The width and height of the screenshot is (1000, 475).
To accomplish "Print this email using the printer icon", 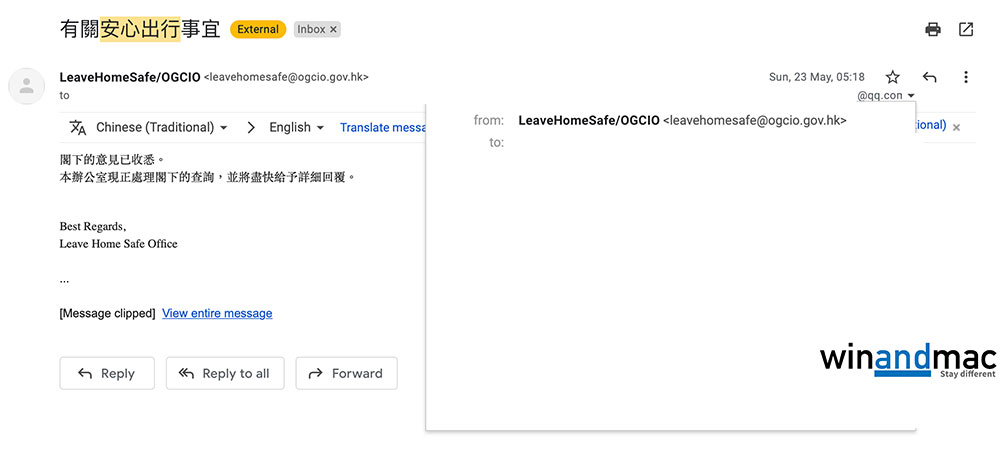I will click(x=933, y=29).
